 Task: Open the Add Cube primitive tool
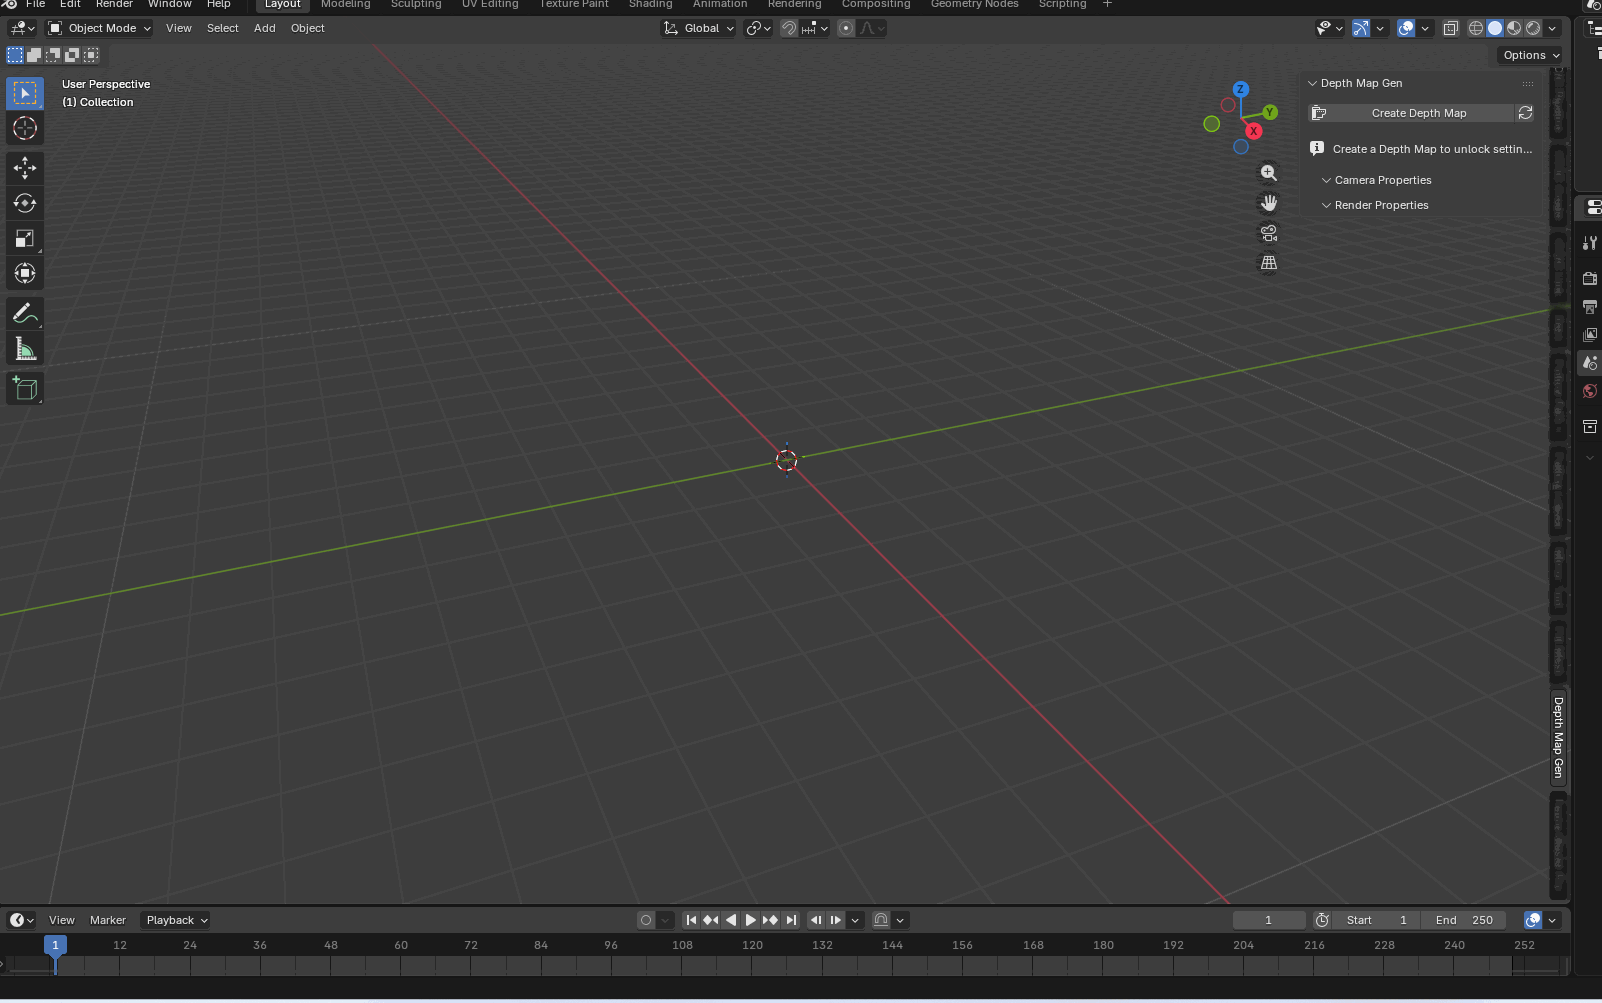point(24,388)
